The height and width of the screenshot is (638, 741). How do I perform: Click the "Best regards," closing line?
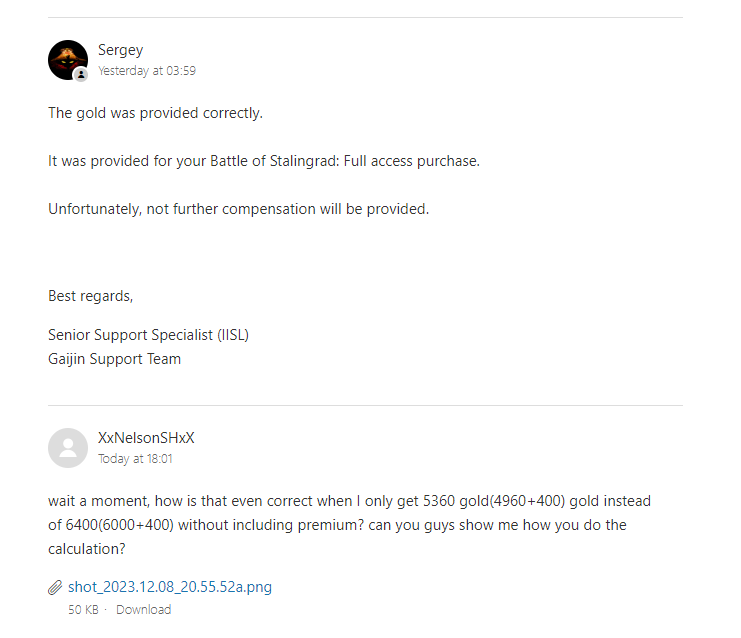click(90, 296)
